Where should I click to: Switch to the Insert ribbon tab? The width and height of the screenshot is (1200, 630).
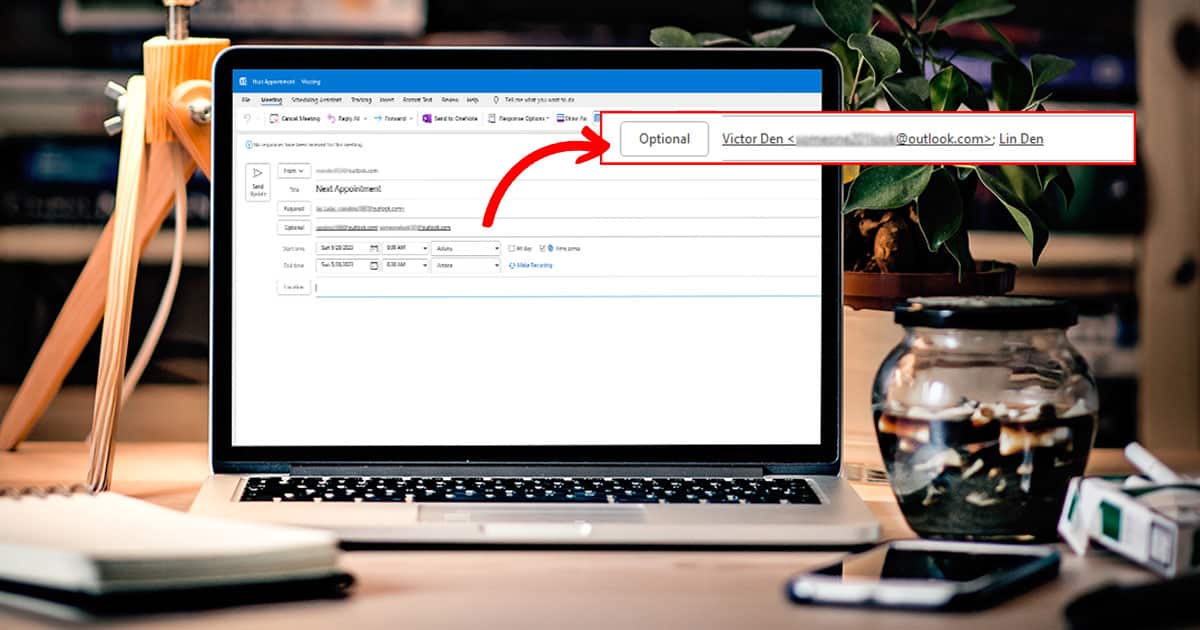pos(387,100)
